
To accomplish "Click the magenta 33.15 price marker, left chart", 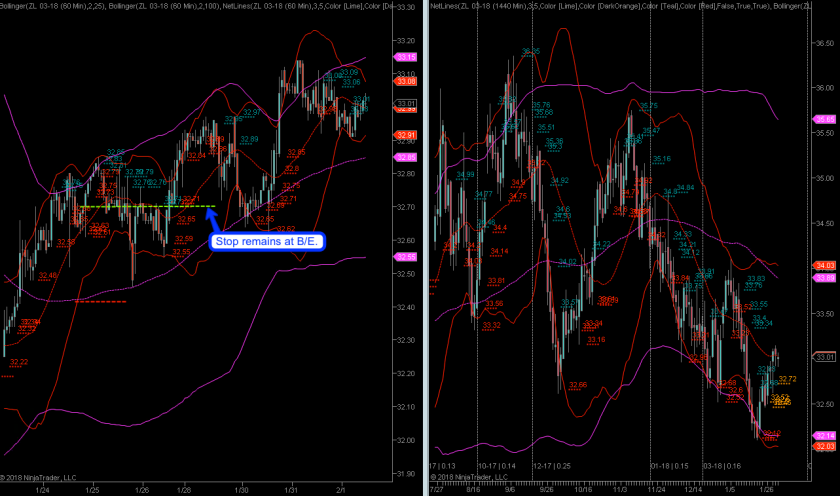I will click(x=406, y=57).
